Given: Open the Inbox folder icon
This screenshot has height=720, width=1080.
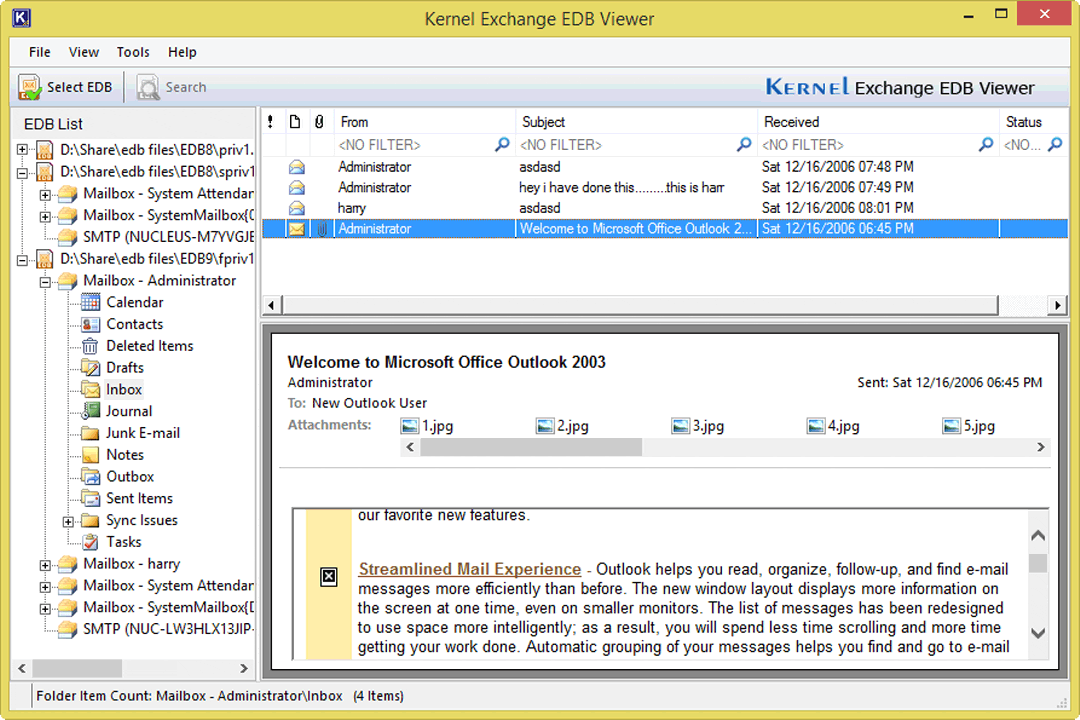Looking at the screenshot, I should coord(92,389).
